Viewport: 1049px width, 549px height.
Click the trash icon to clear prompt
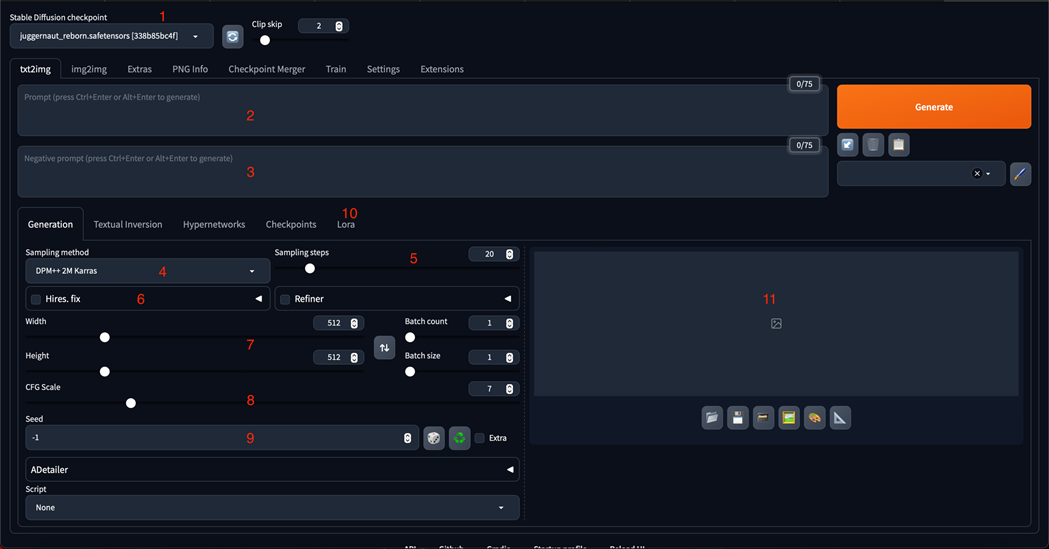(x=873, y=145)
